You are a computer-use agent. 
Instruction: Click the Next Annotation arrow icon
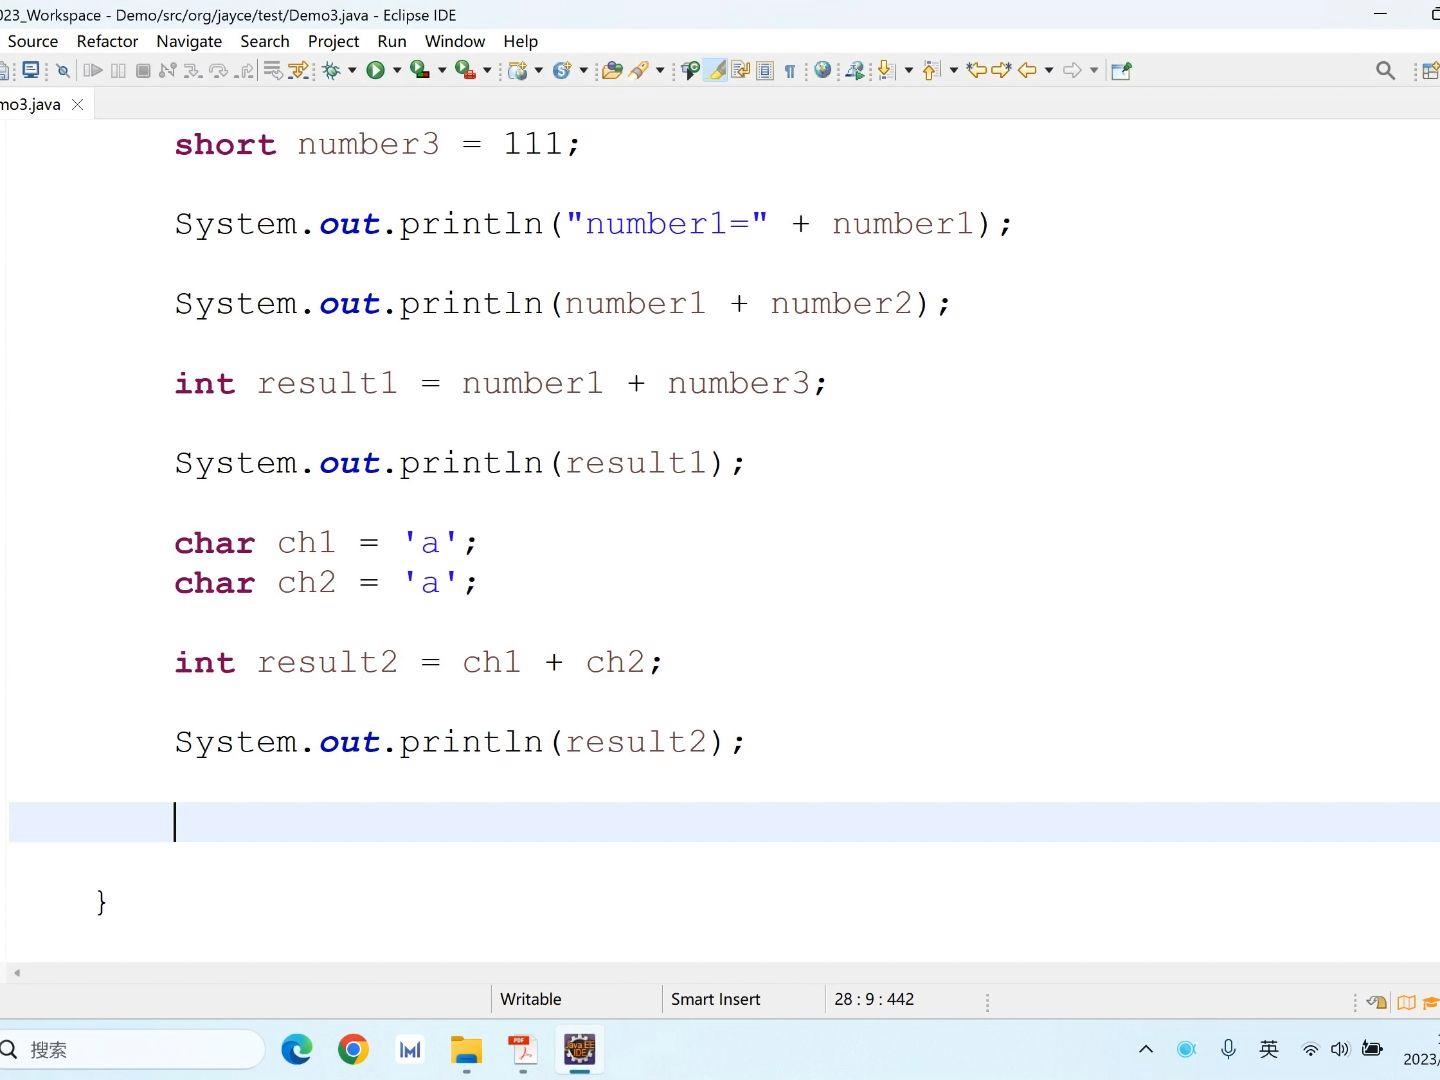886,70
